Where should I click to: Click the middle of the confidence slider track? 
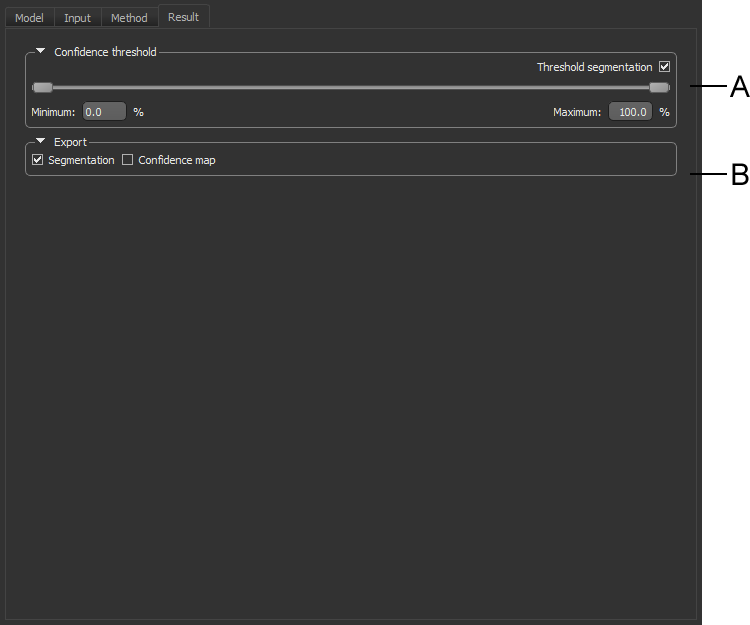[x=350, y=88]
